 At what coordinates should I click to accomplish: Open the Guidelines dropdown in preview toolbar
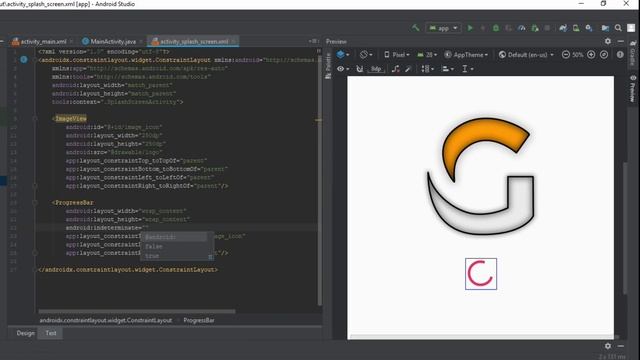[x=467, y=69]
